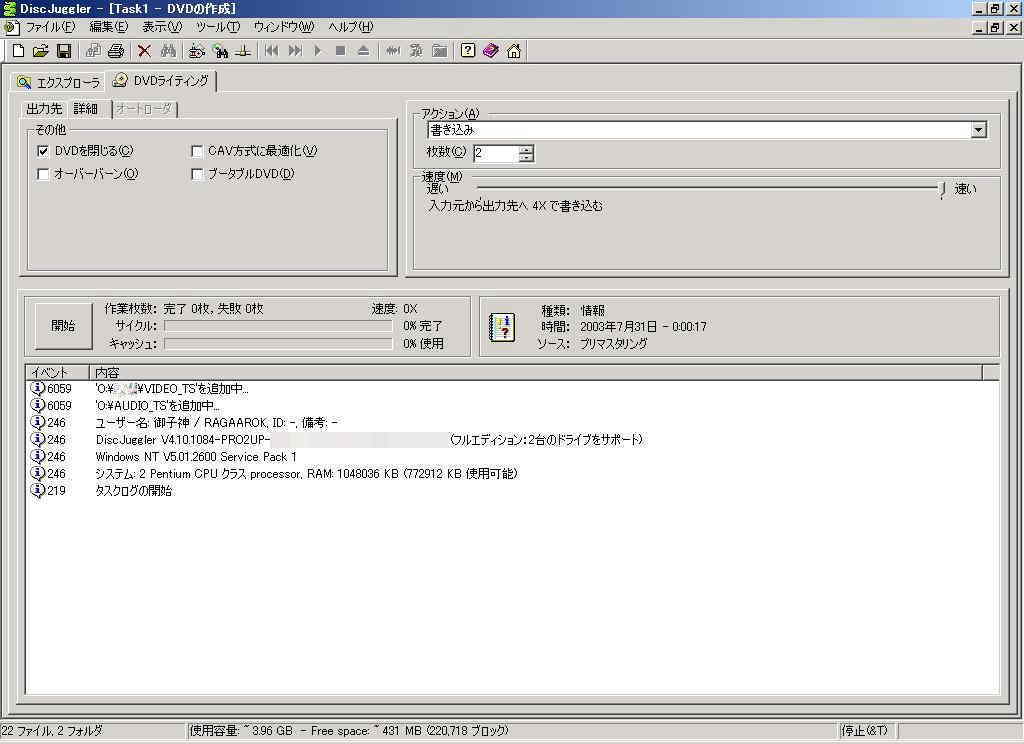The image size is (1024, 744).
Task: Click the greyed folder view icon
Action: click(440, 51)
